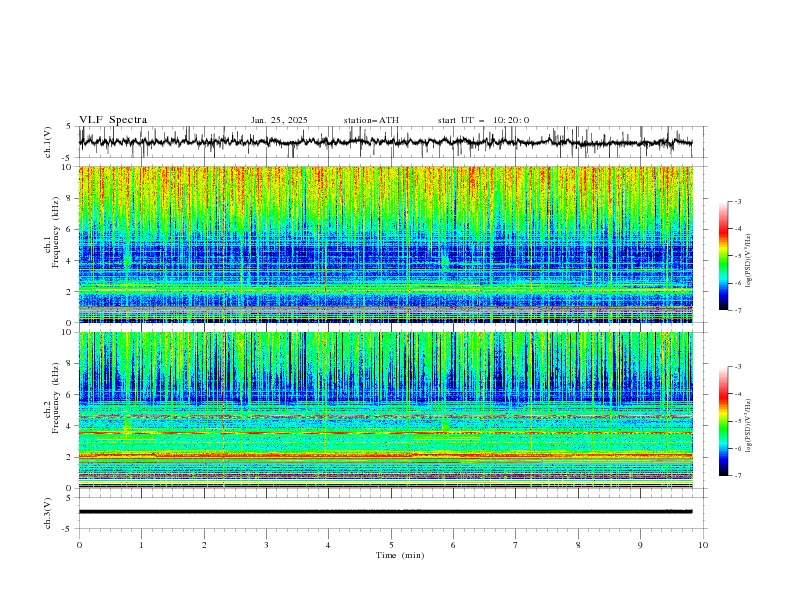
Task: Click the ch.1 spectrogram color scale bar
Action: tap(723, 256)
